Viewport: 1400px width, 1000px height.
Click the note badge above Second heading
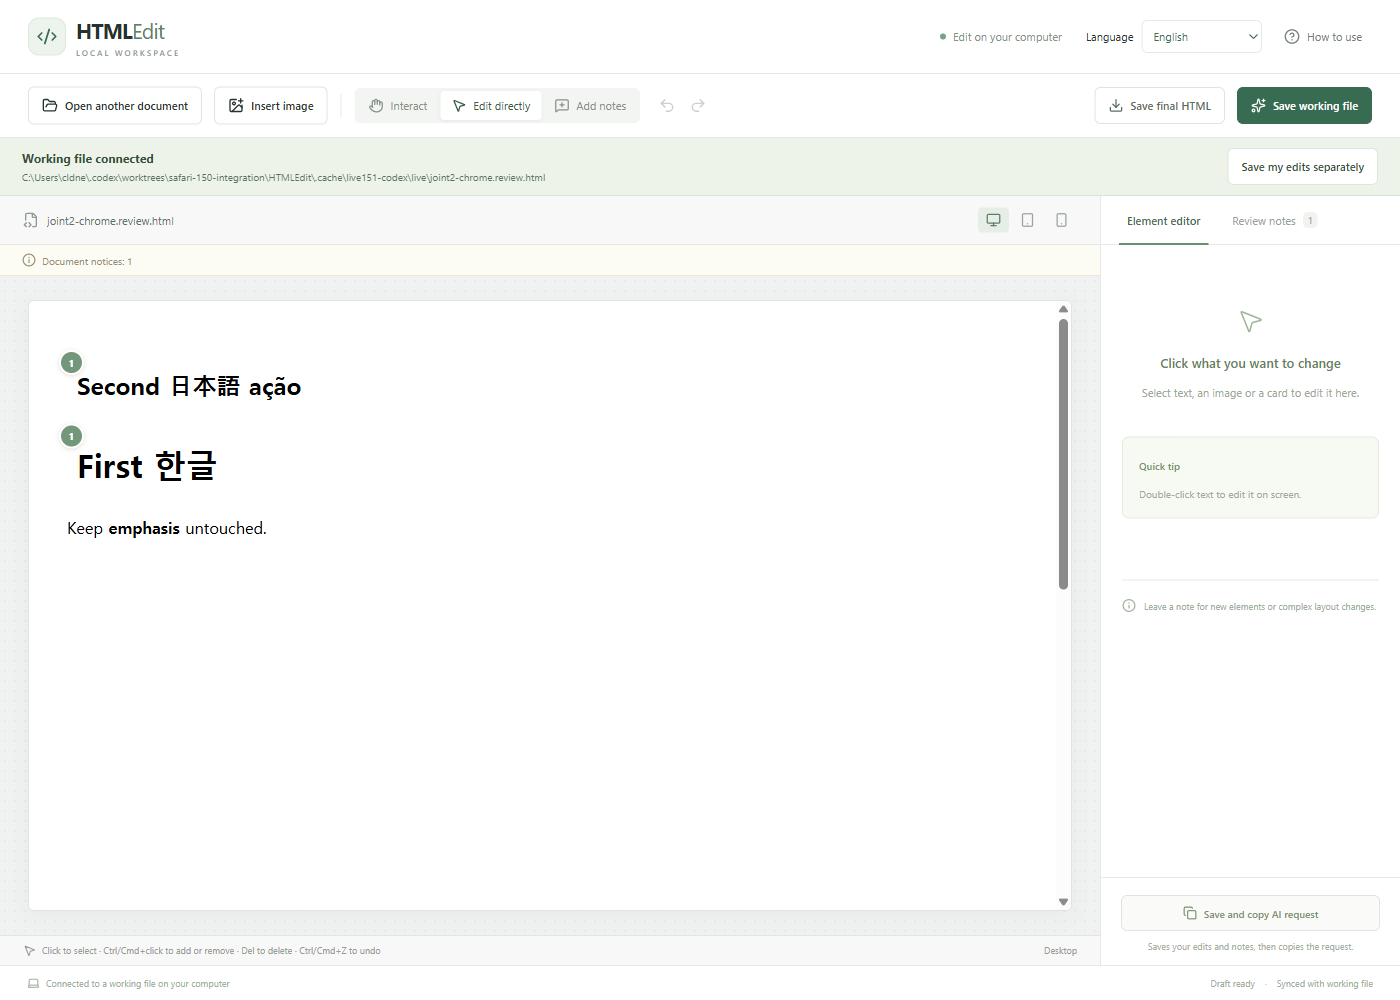coord(71,363)
